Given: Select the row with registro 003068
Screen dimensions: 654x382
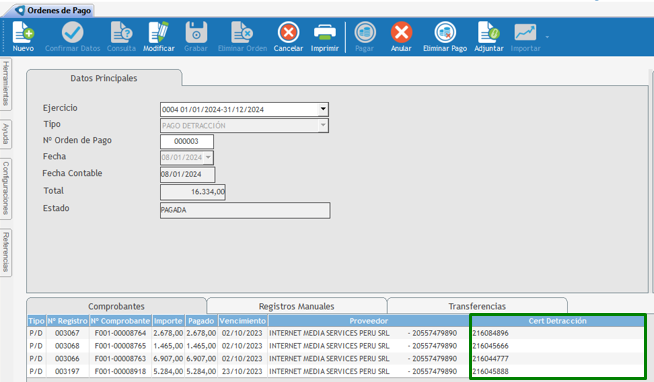Looking at the screenshot, I should pyautogui.click(x=336, y=346).
